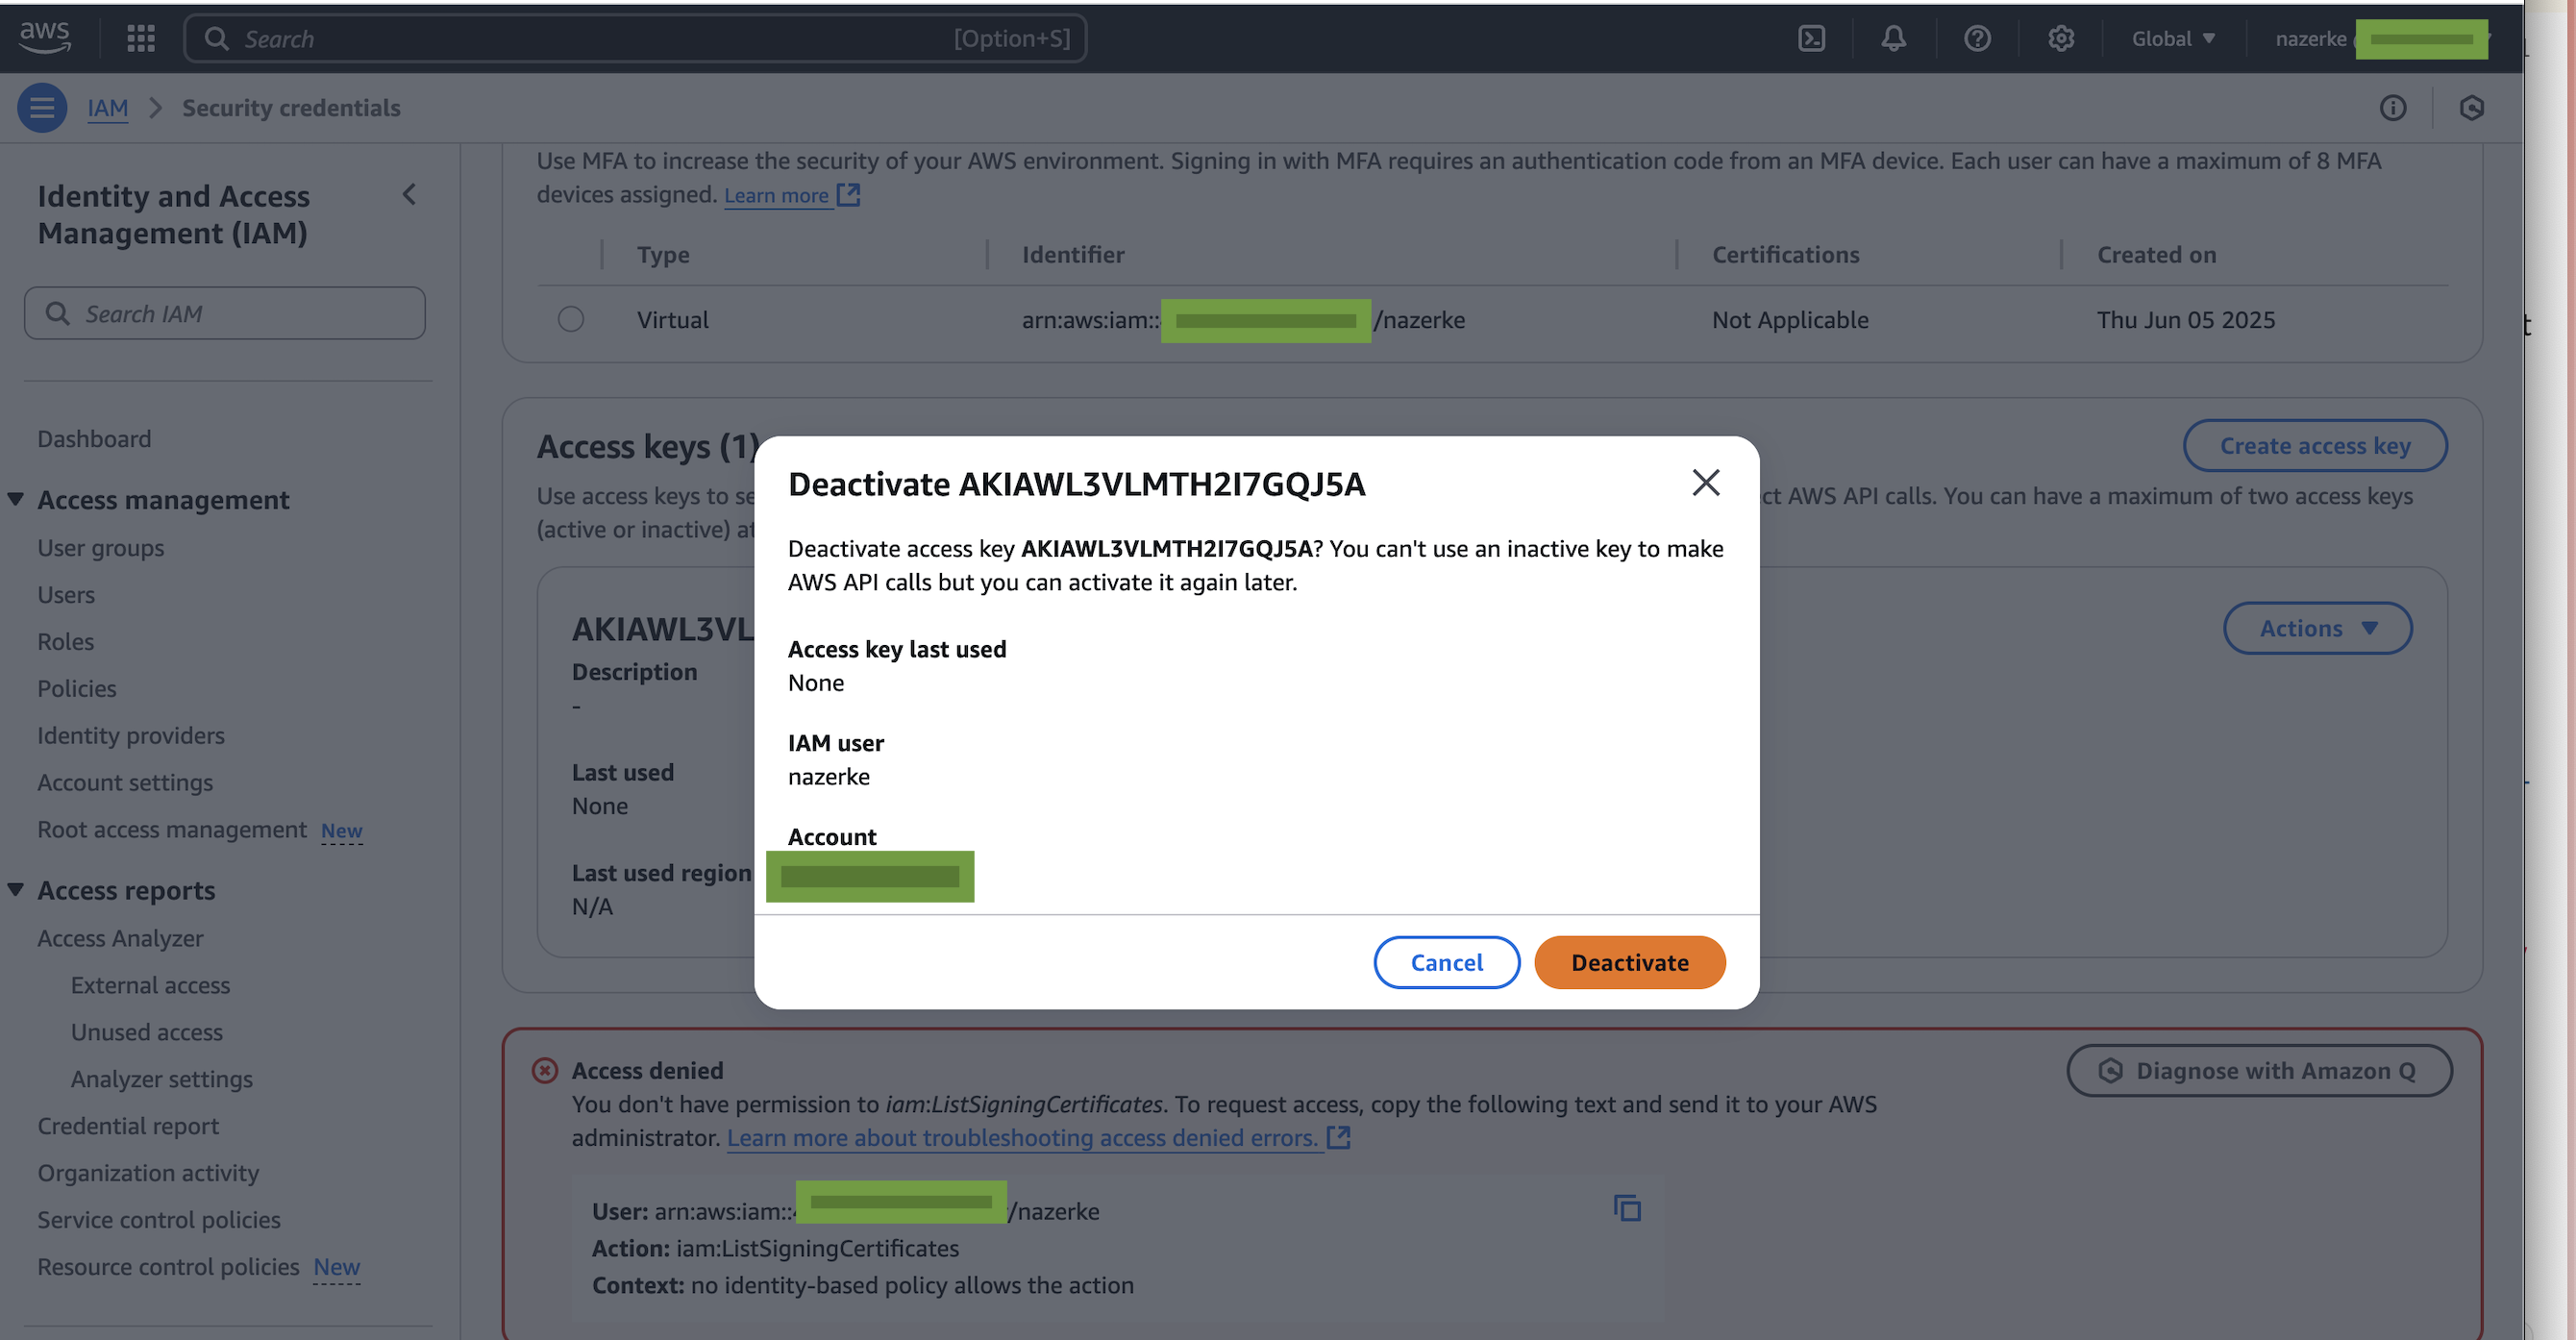Click the 'Thu Jun 05 2025' cell
The width and height of the screenshot is (2576, 1340).
pyautogui.click(x=2185, y=320)
